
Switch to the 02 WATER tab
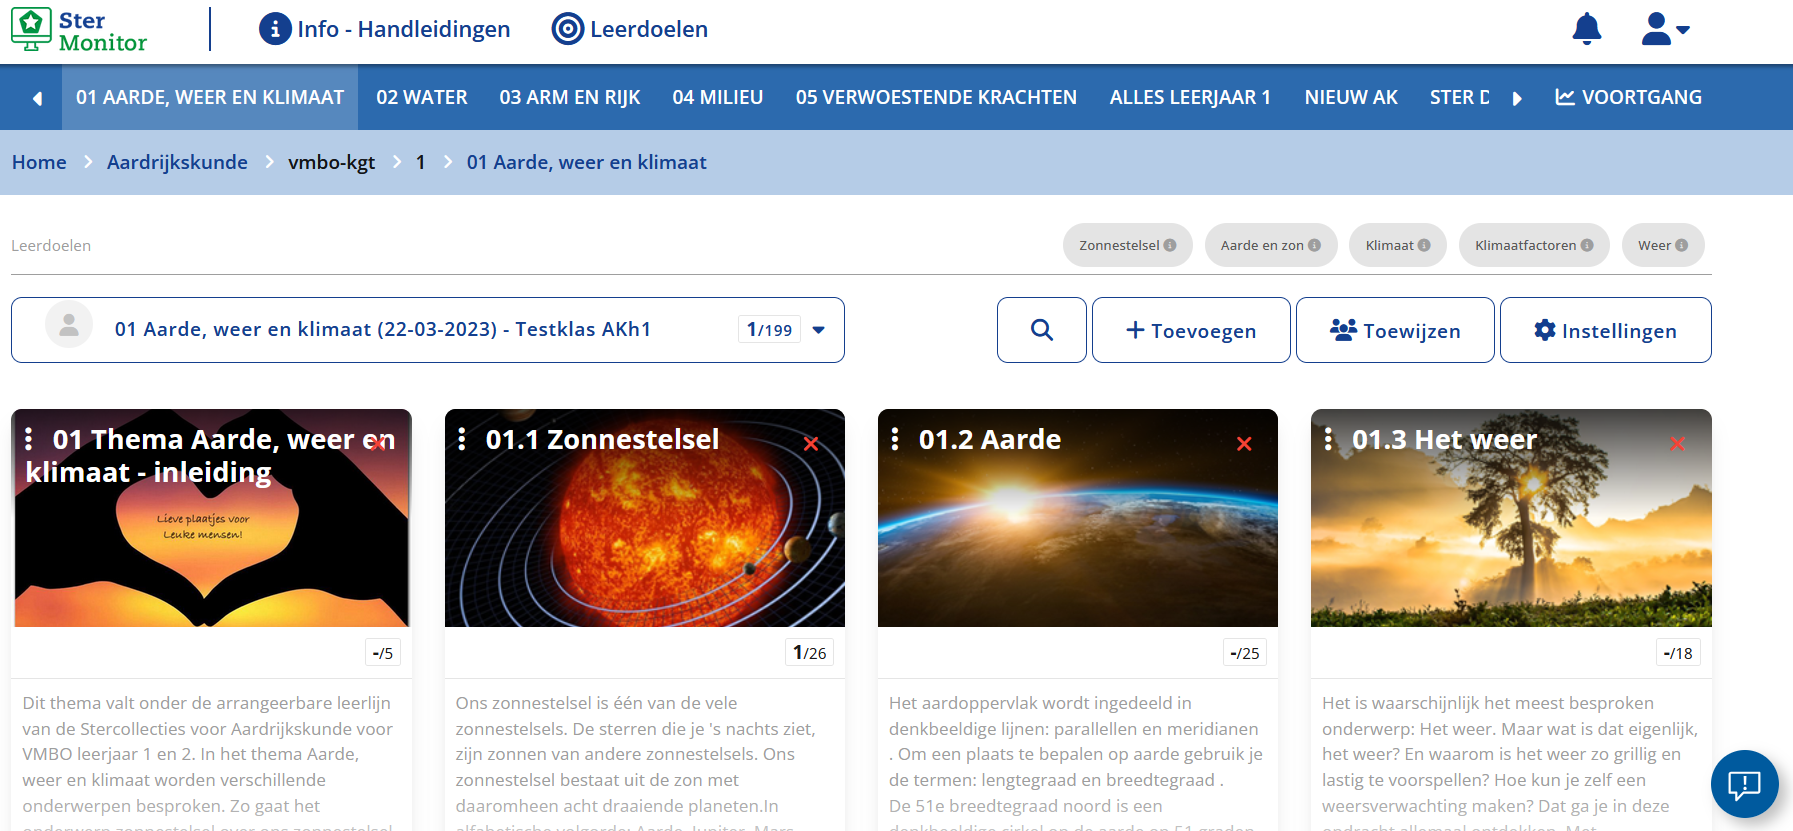421,97
